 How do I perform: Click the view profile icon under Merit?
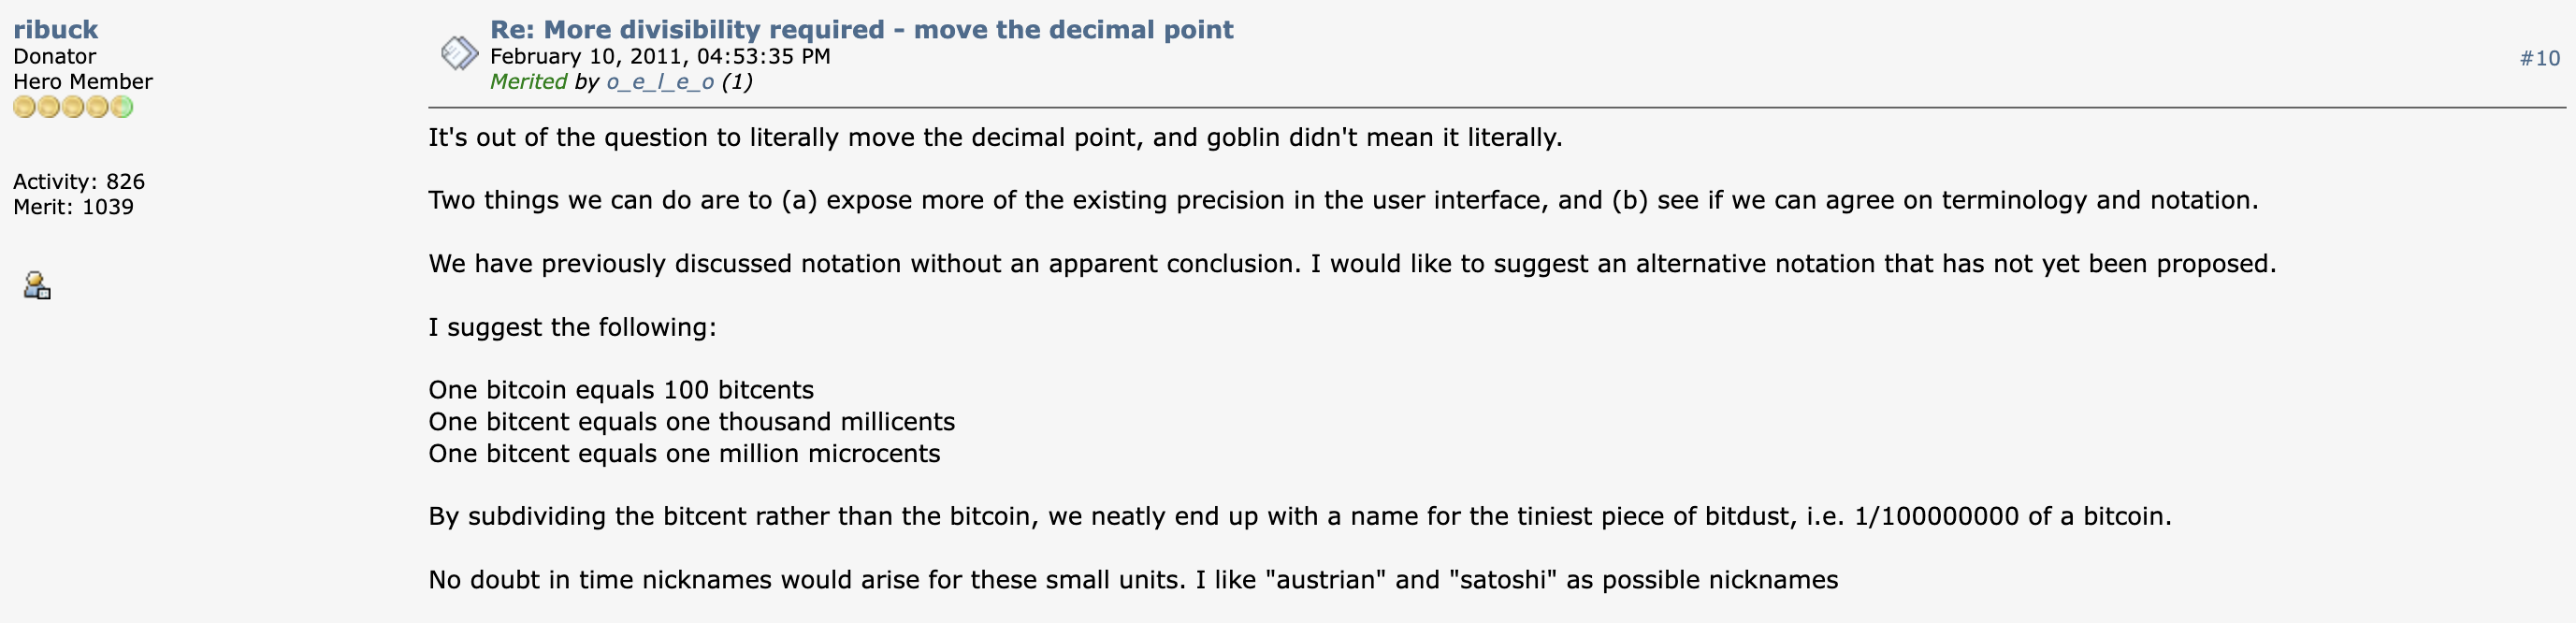37,286
